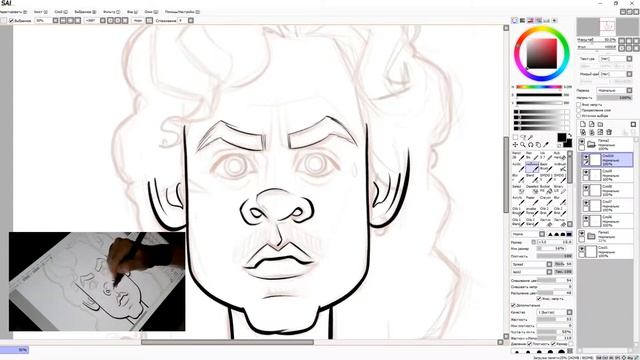Choose the Select brush tool
This screenshot has width=640, height=360.
click(518, 189)
